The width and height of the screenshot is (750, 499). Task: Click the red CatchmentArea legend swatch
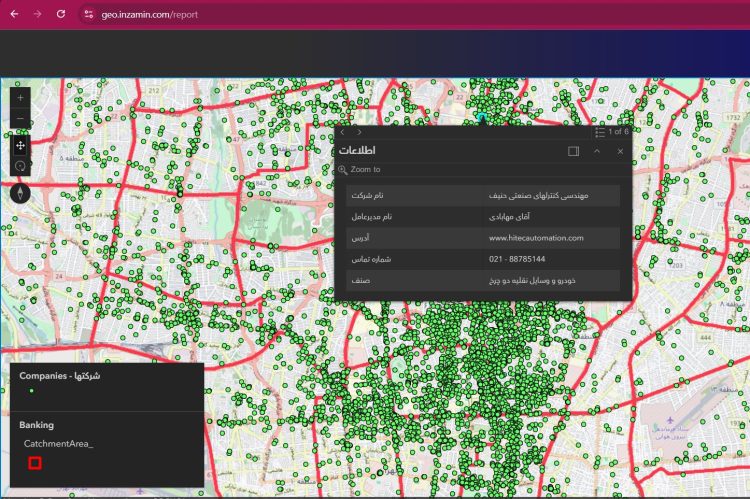(x=35, y=463)
